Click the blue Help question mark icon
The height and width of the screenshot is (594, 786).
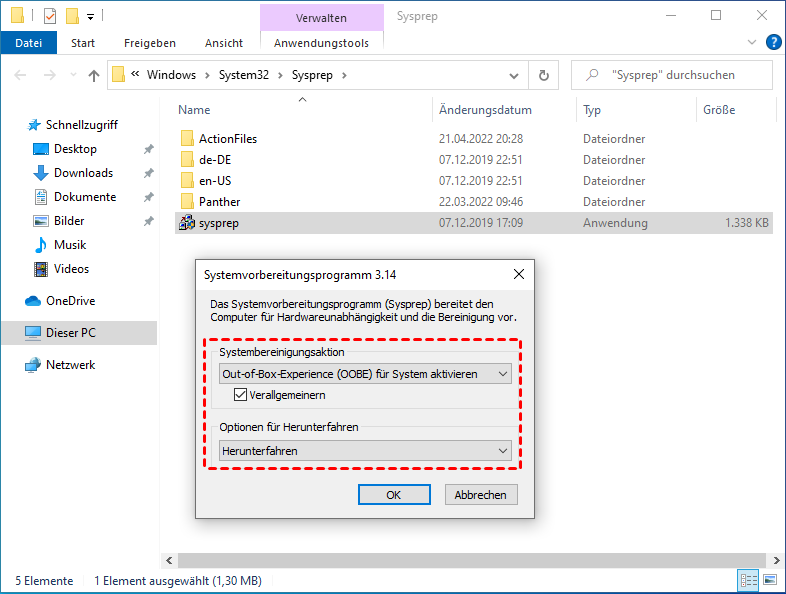coord(773,42)
